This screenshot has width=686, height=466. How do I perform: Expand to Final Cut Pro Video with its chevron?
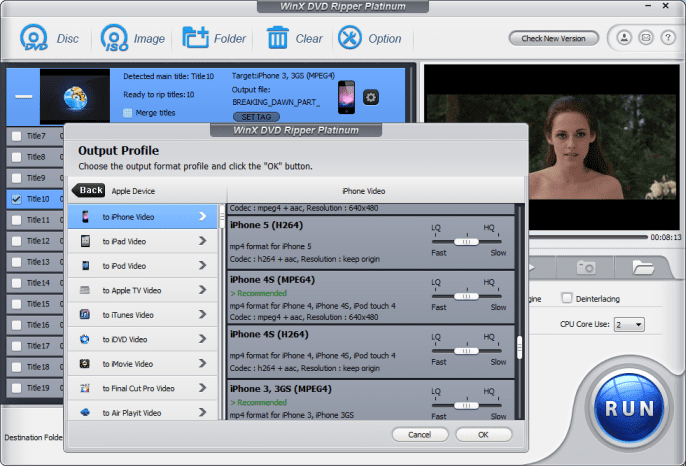point(203,388)
